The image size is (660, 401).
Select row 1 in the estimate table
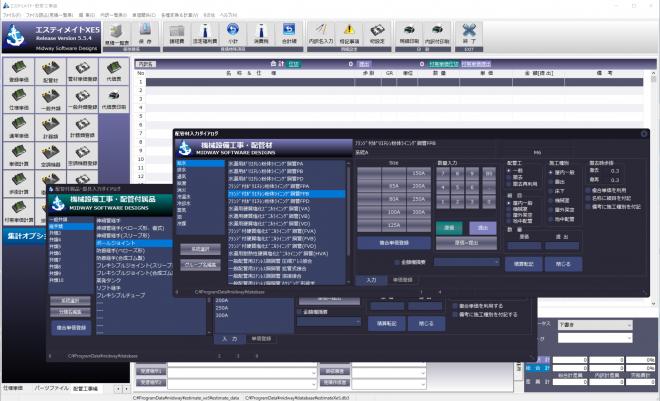pyautogui.click(x=394, y=82)
